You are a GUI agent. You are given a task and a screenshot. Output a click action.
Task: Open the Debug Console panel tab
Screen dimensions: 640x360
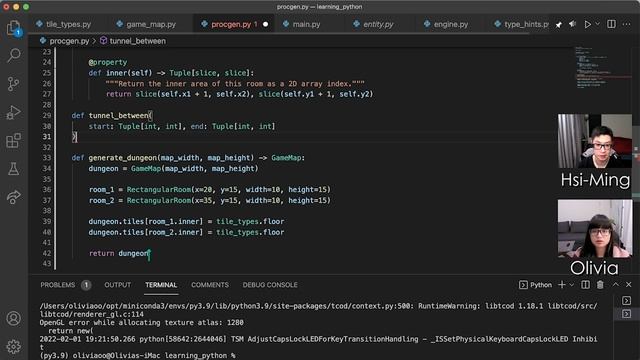(x=270, y=285)
